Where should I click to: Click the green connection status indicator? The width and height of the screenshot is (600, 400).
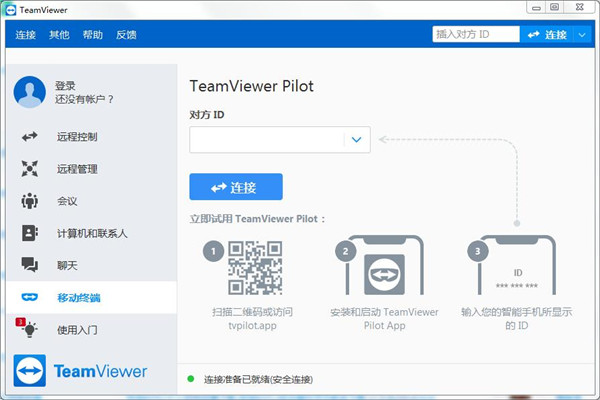pyautogui.click(x=191, y=379)
